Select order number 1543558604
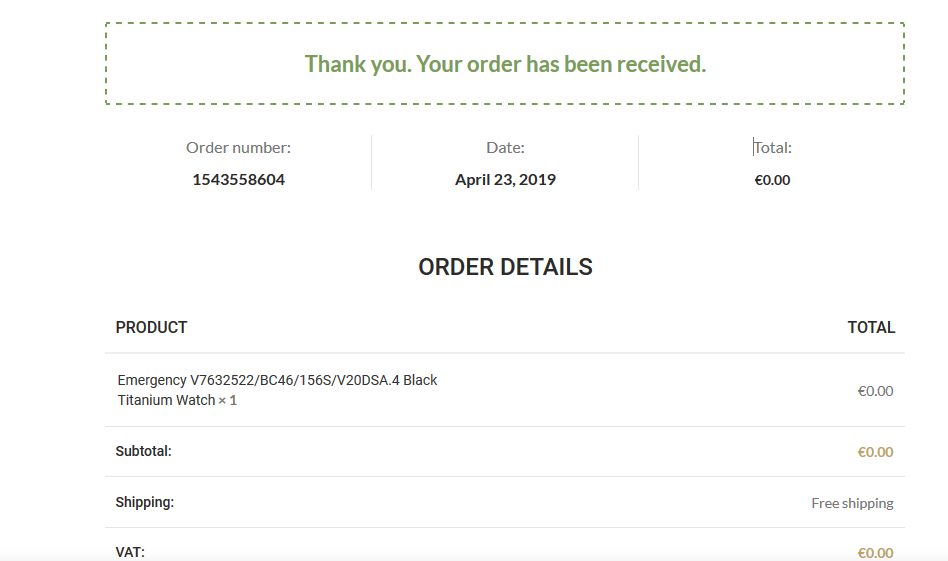This screenshot has width=948, height=561. (x=238, y=180)
